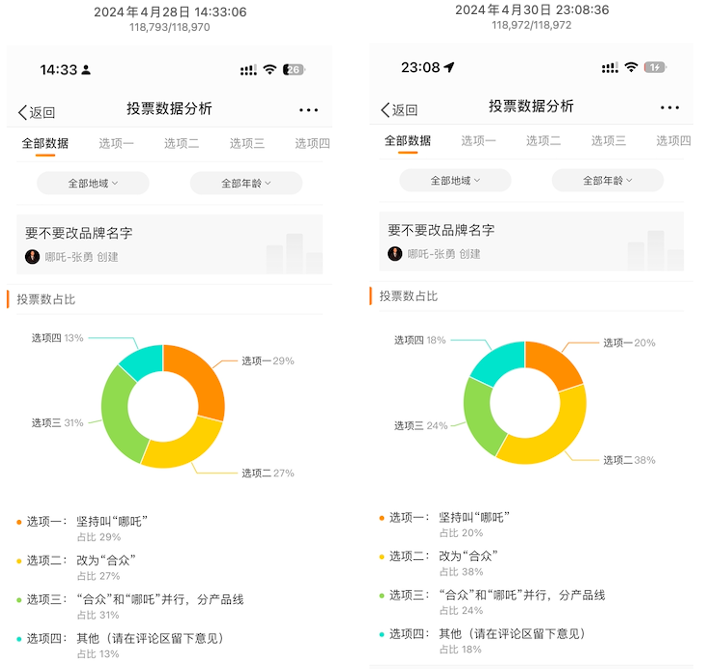Expand 全部地域 dropdown in left screenshot
This screenshot has width=702, height=669.
pyautogui.click(x=93, y=183)
